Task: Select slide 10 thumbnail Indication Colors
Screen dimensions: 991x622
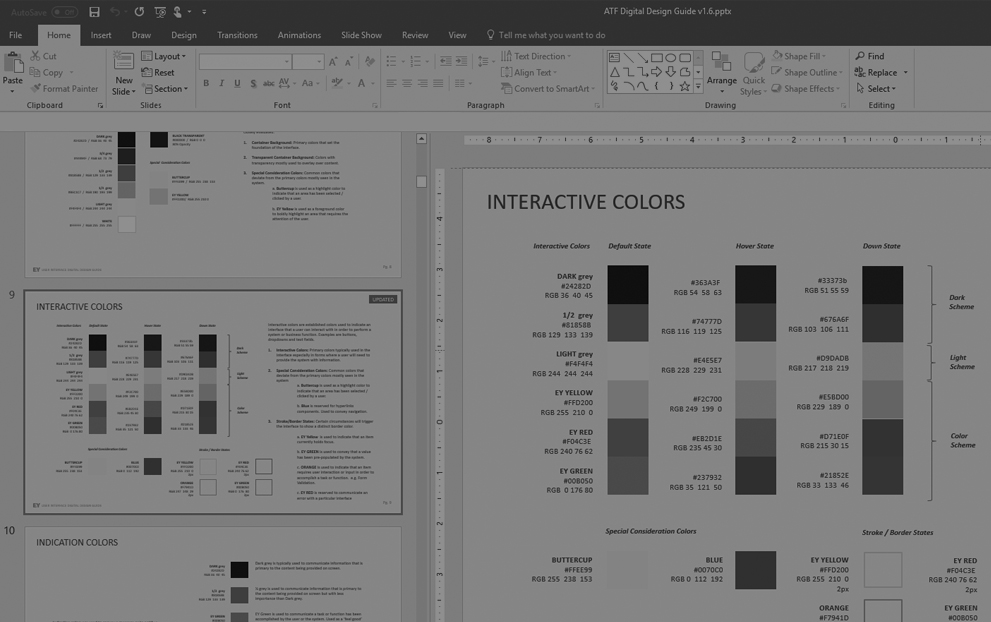Action: coord(213,574)
